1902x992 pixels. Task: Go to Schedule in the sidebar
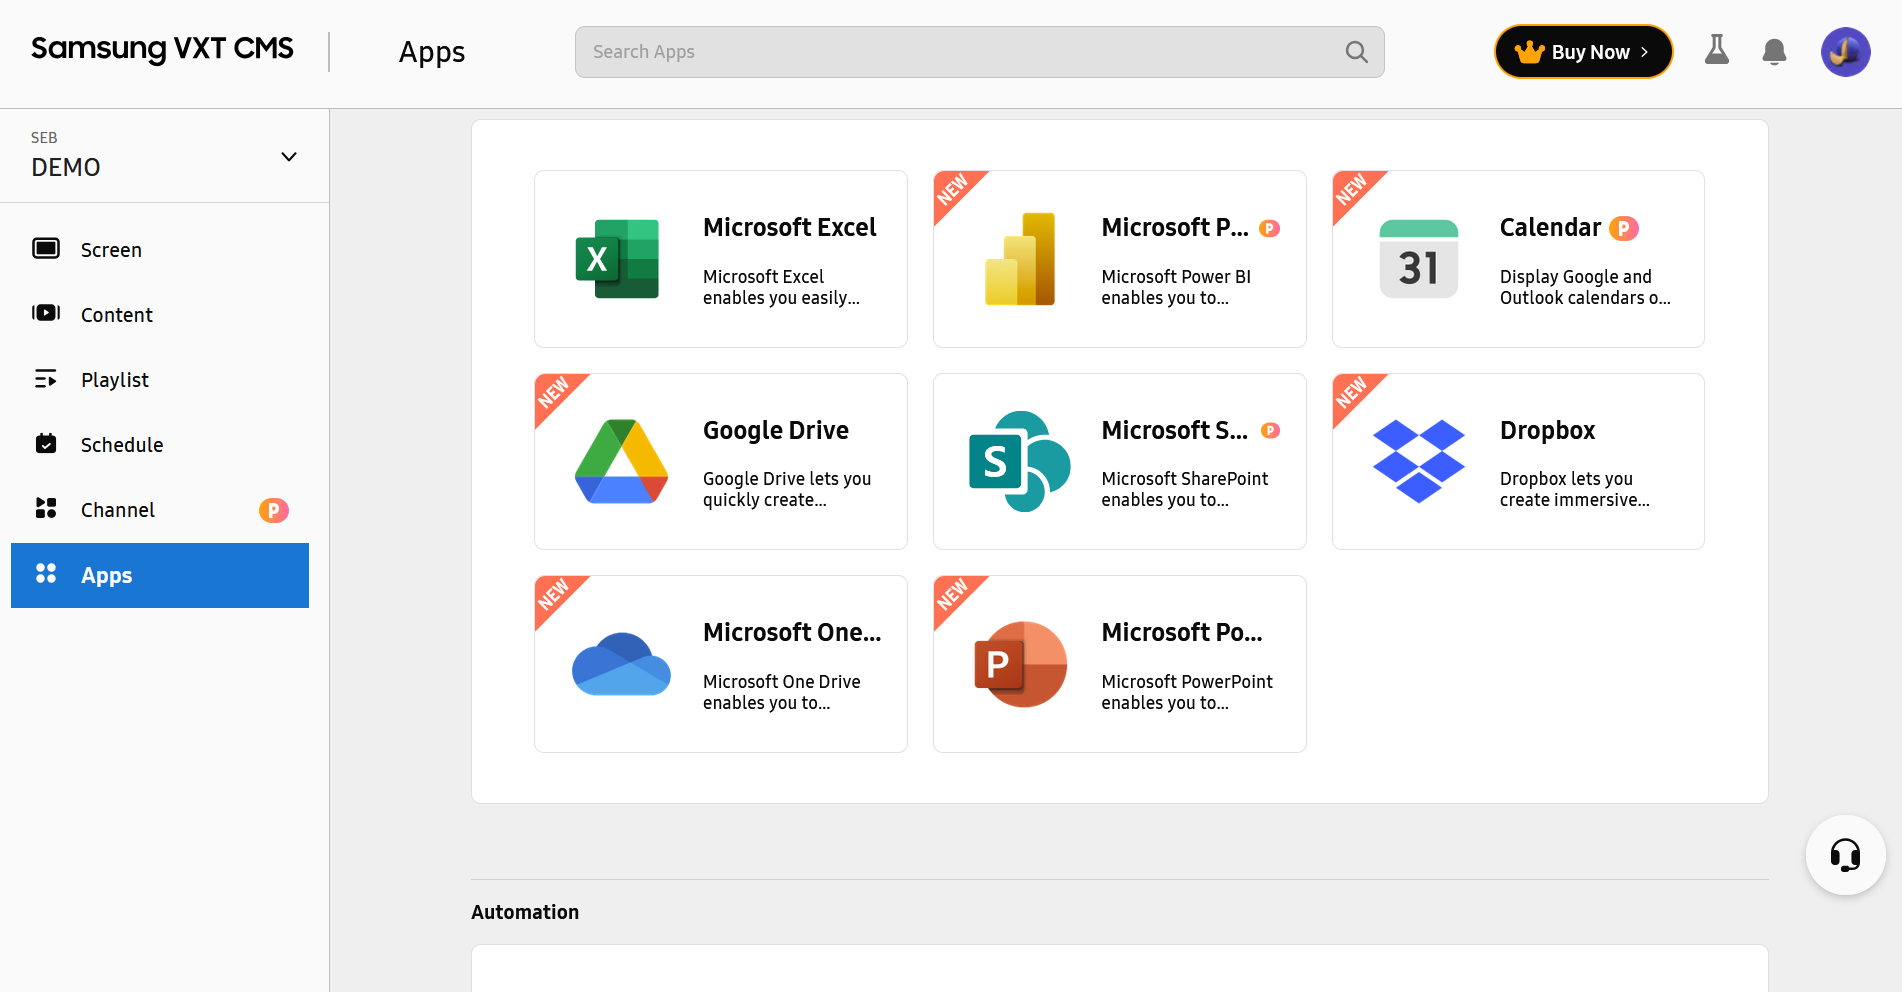(160, 444)
